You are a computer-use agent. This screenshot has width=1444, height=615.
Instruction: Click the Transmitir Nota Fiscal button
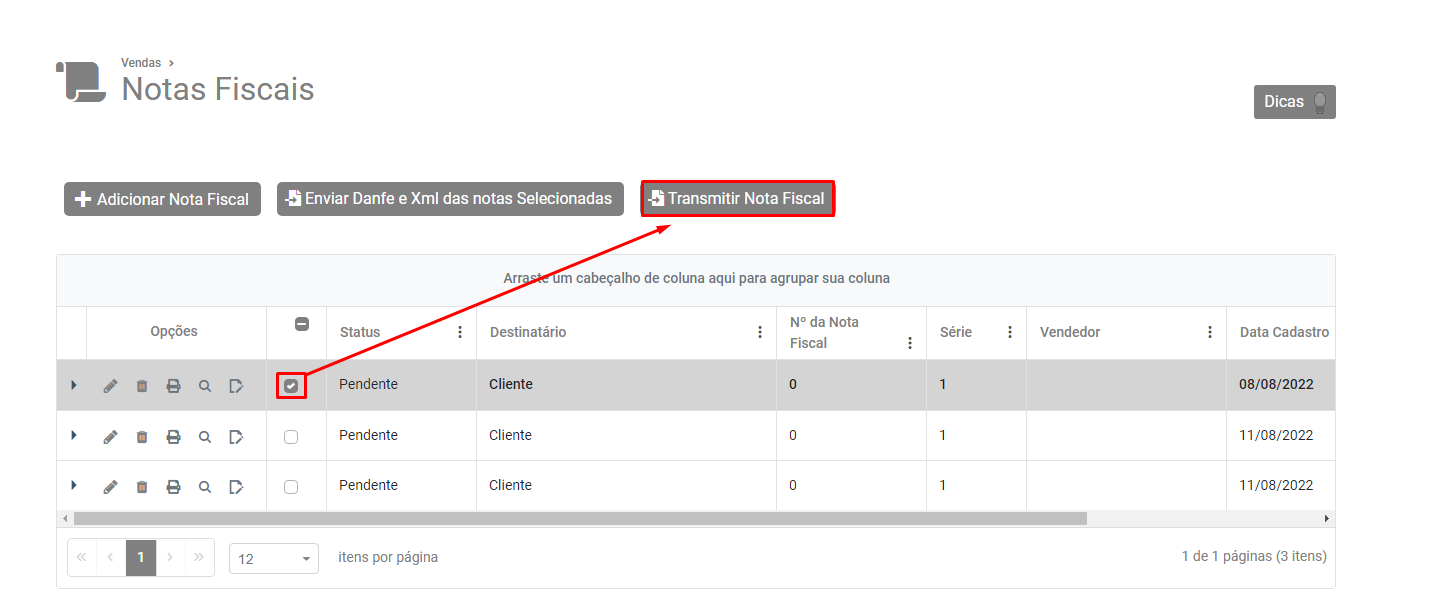[x=737, y=198]
